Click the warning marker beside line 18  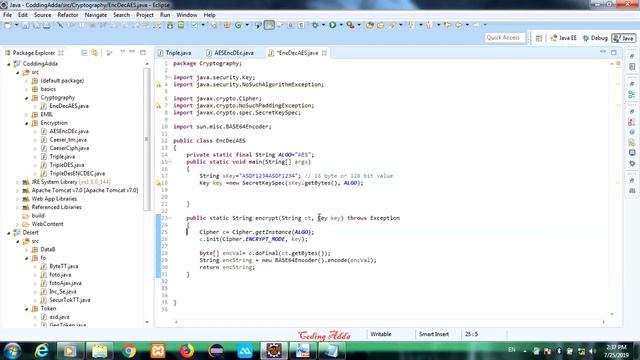coord(158,183)
